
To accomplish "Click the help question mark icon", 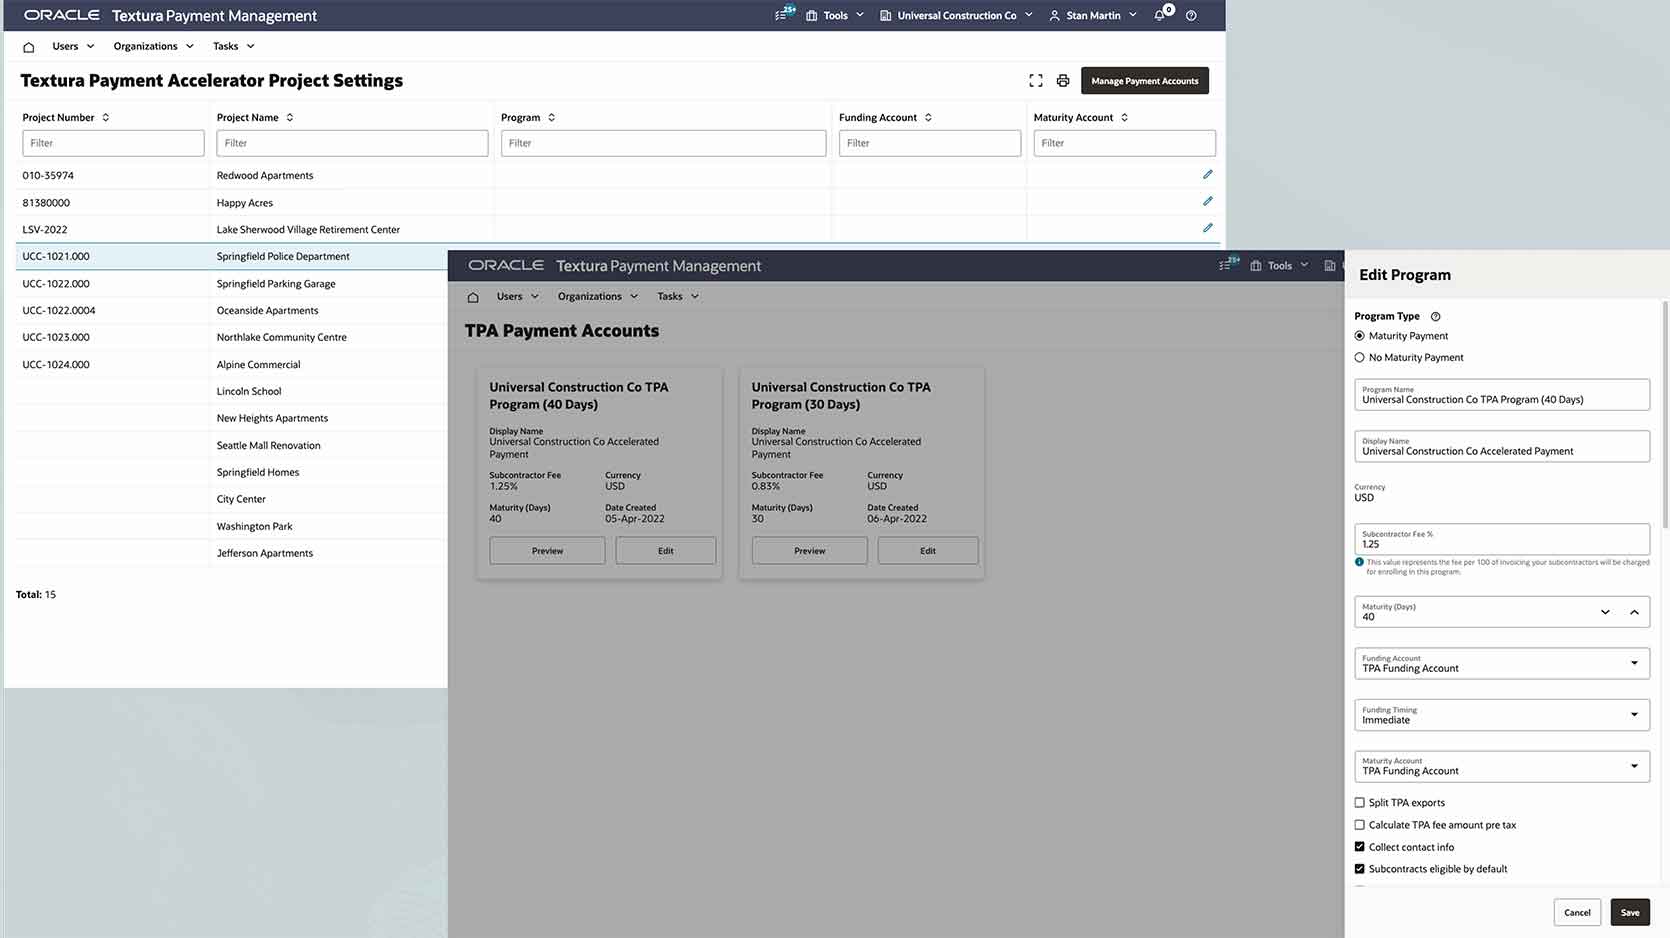I will (x=1191, y=16).
